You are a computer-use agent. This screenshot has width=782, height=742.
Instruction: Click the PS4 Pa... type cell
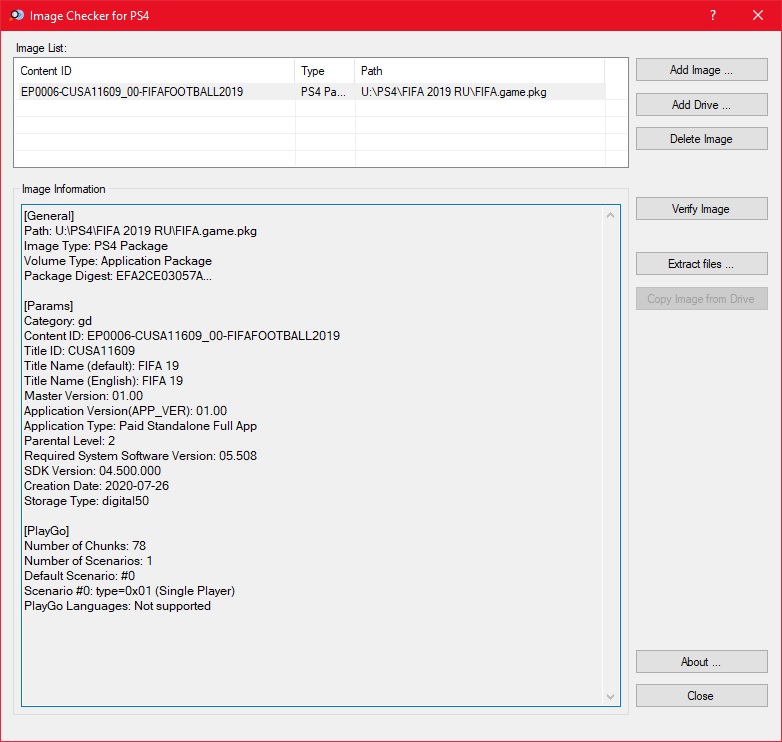pyautogui.click(x=323, y=92)
